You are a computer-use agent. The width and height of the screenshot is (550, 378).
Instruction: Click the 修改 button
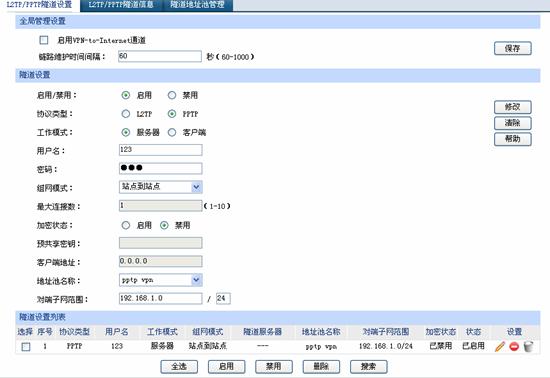point(512,107)
